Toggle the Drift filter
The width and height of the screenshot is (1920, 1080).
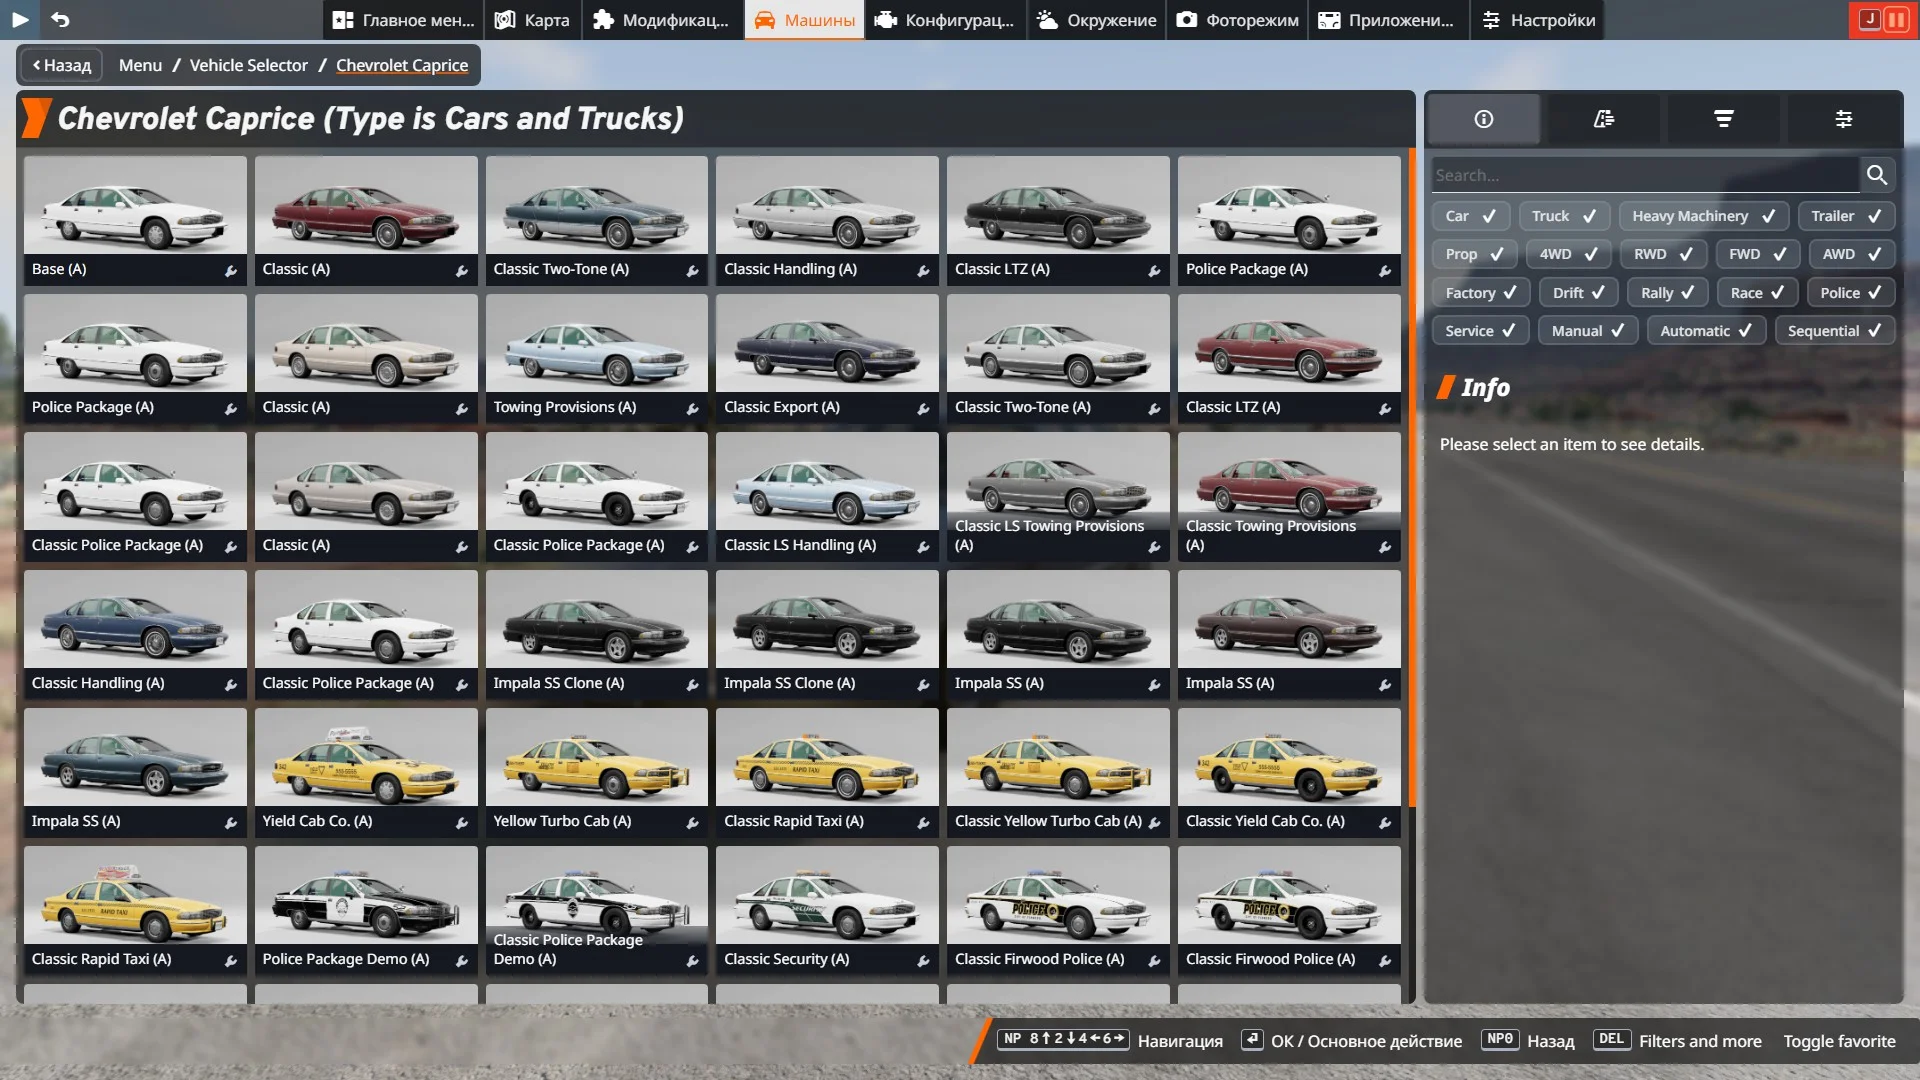click(1578, 293)
